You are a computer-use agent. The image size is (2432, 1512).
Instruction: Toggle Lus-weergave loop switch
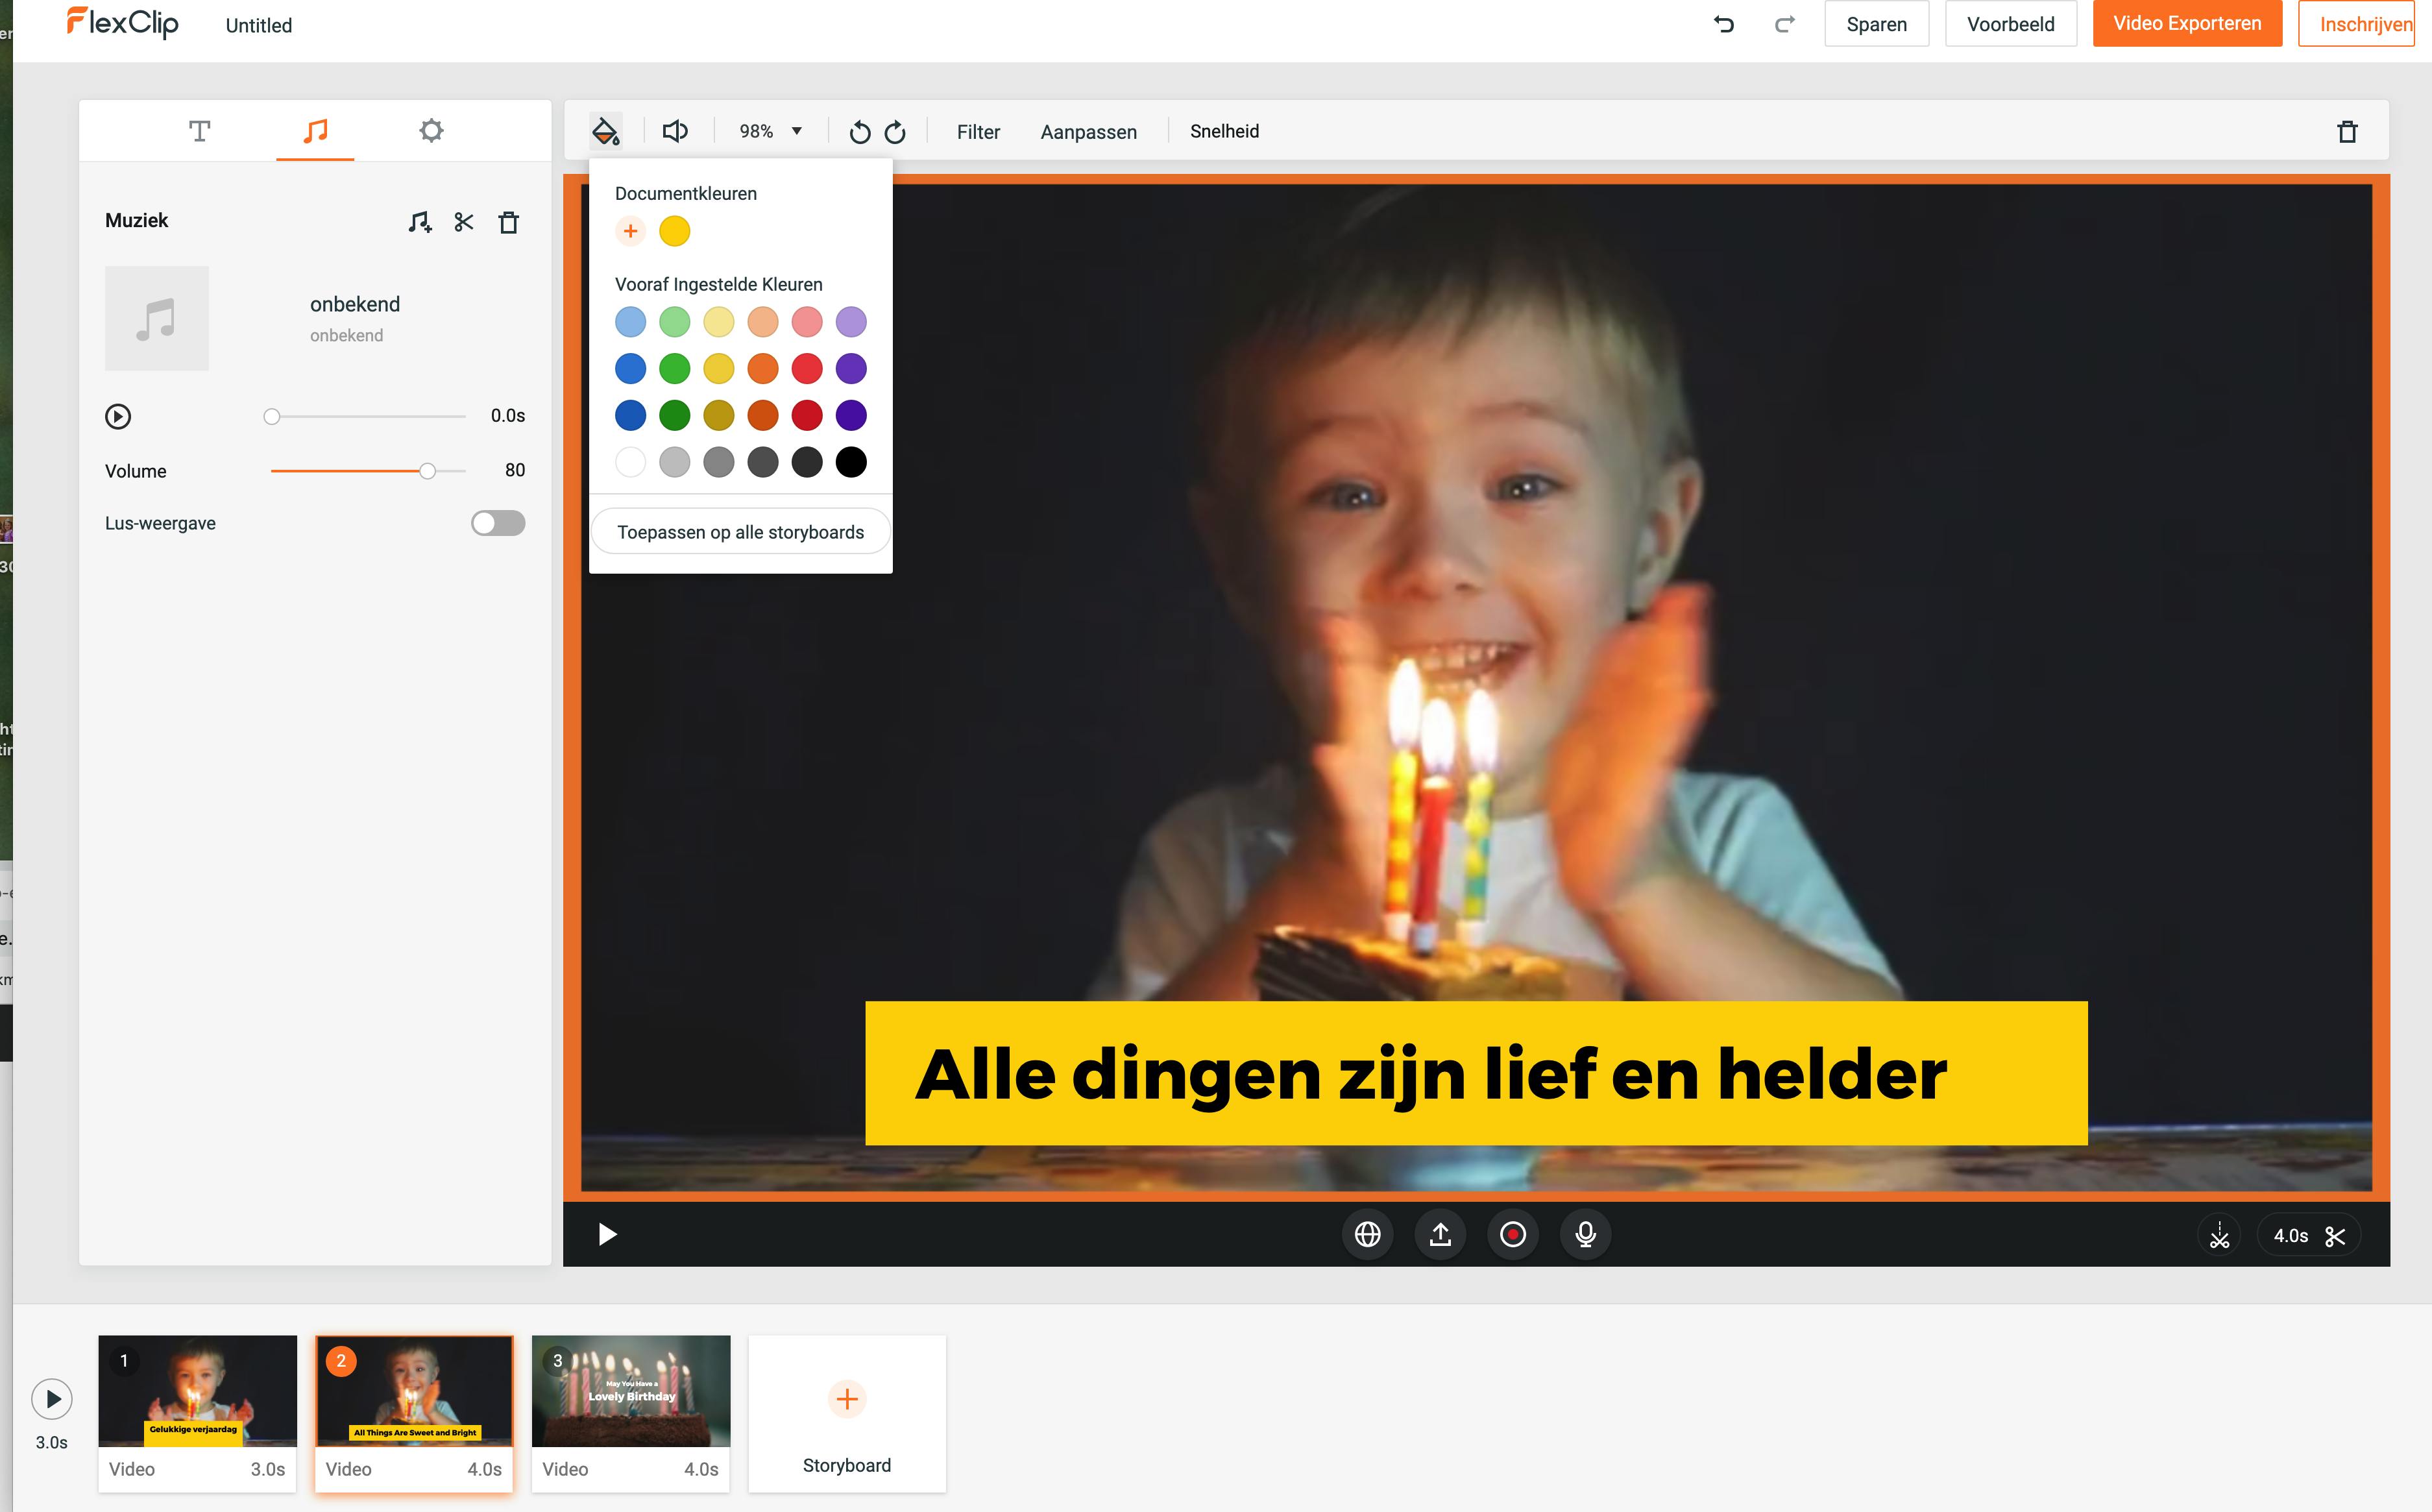pyautogui.click(x=498, y=523)
